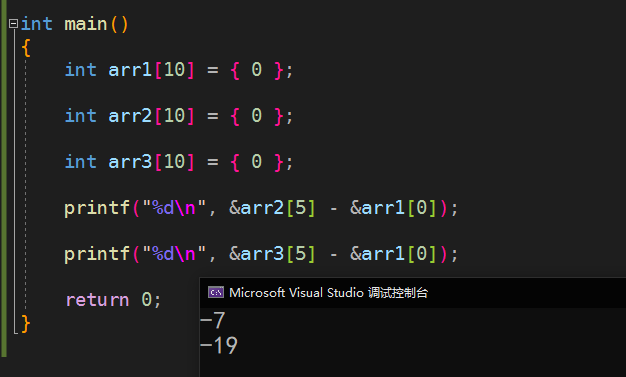Click the 'int arr2[10] = { 0 };' line

[179, 116]
